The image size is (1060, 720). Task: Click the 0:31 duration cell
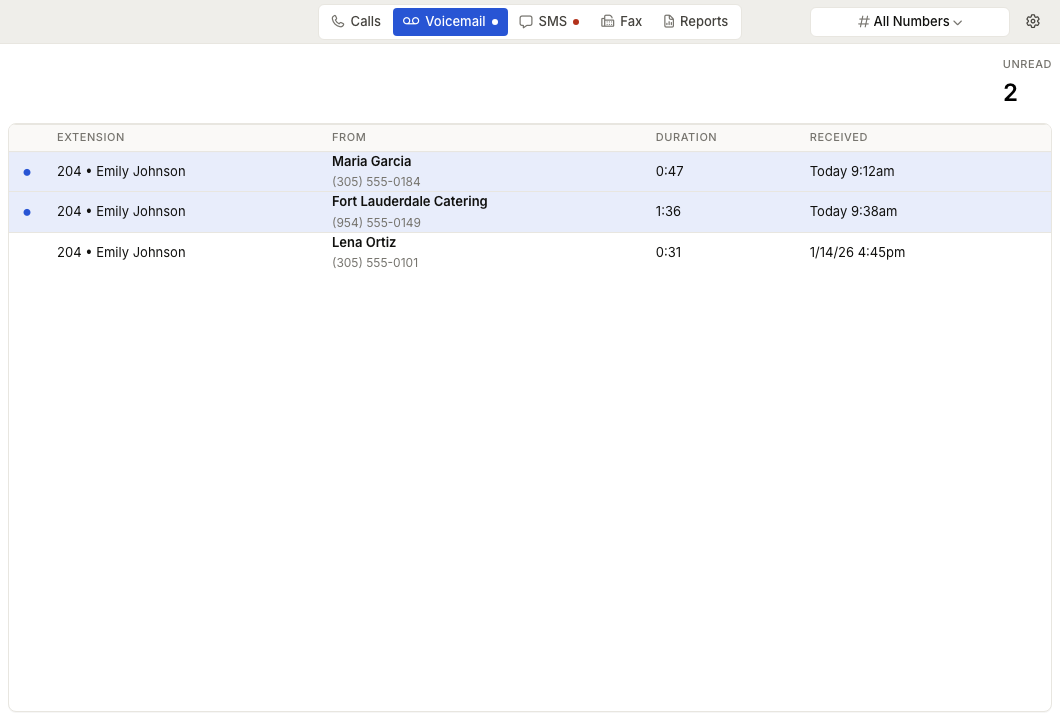[669, 252]
